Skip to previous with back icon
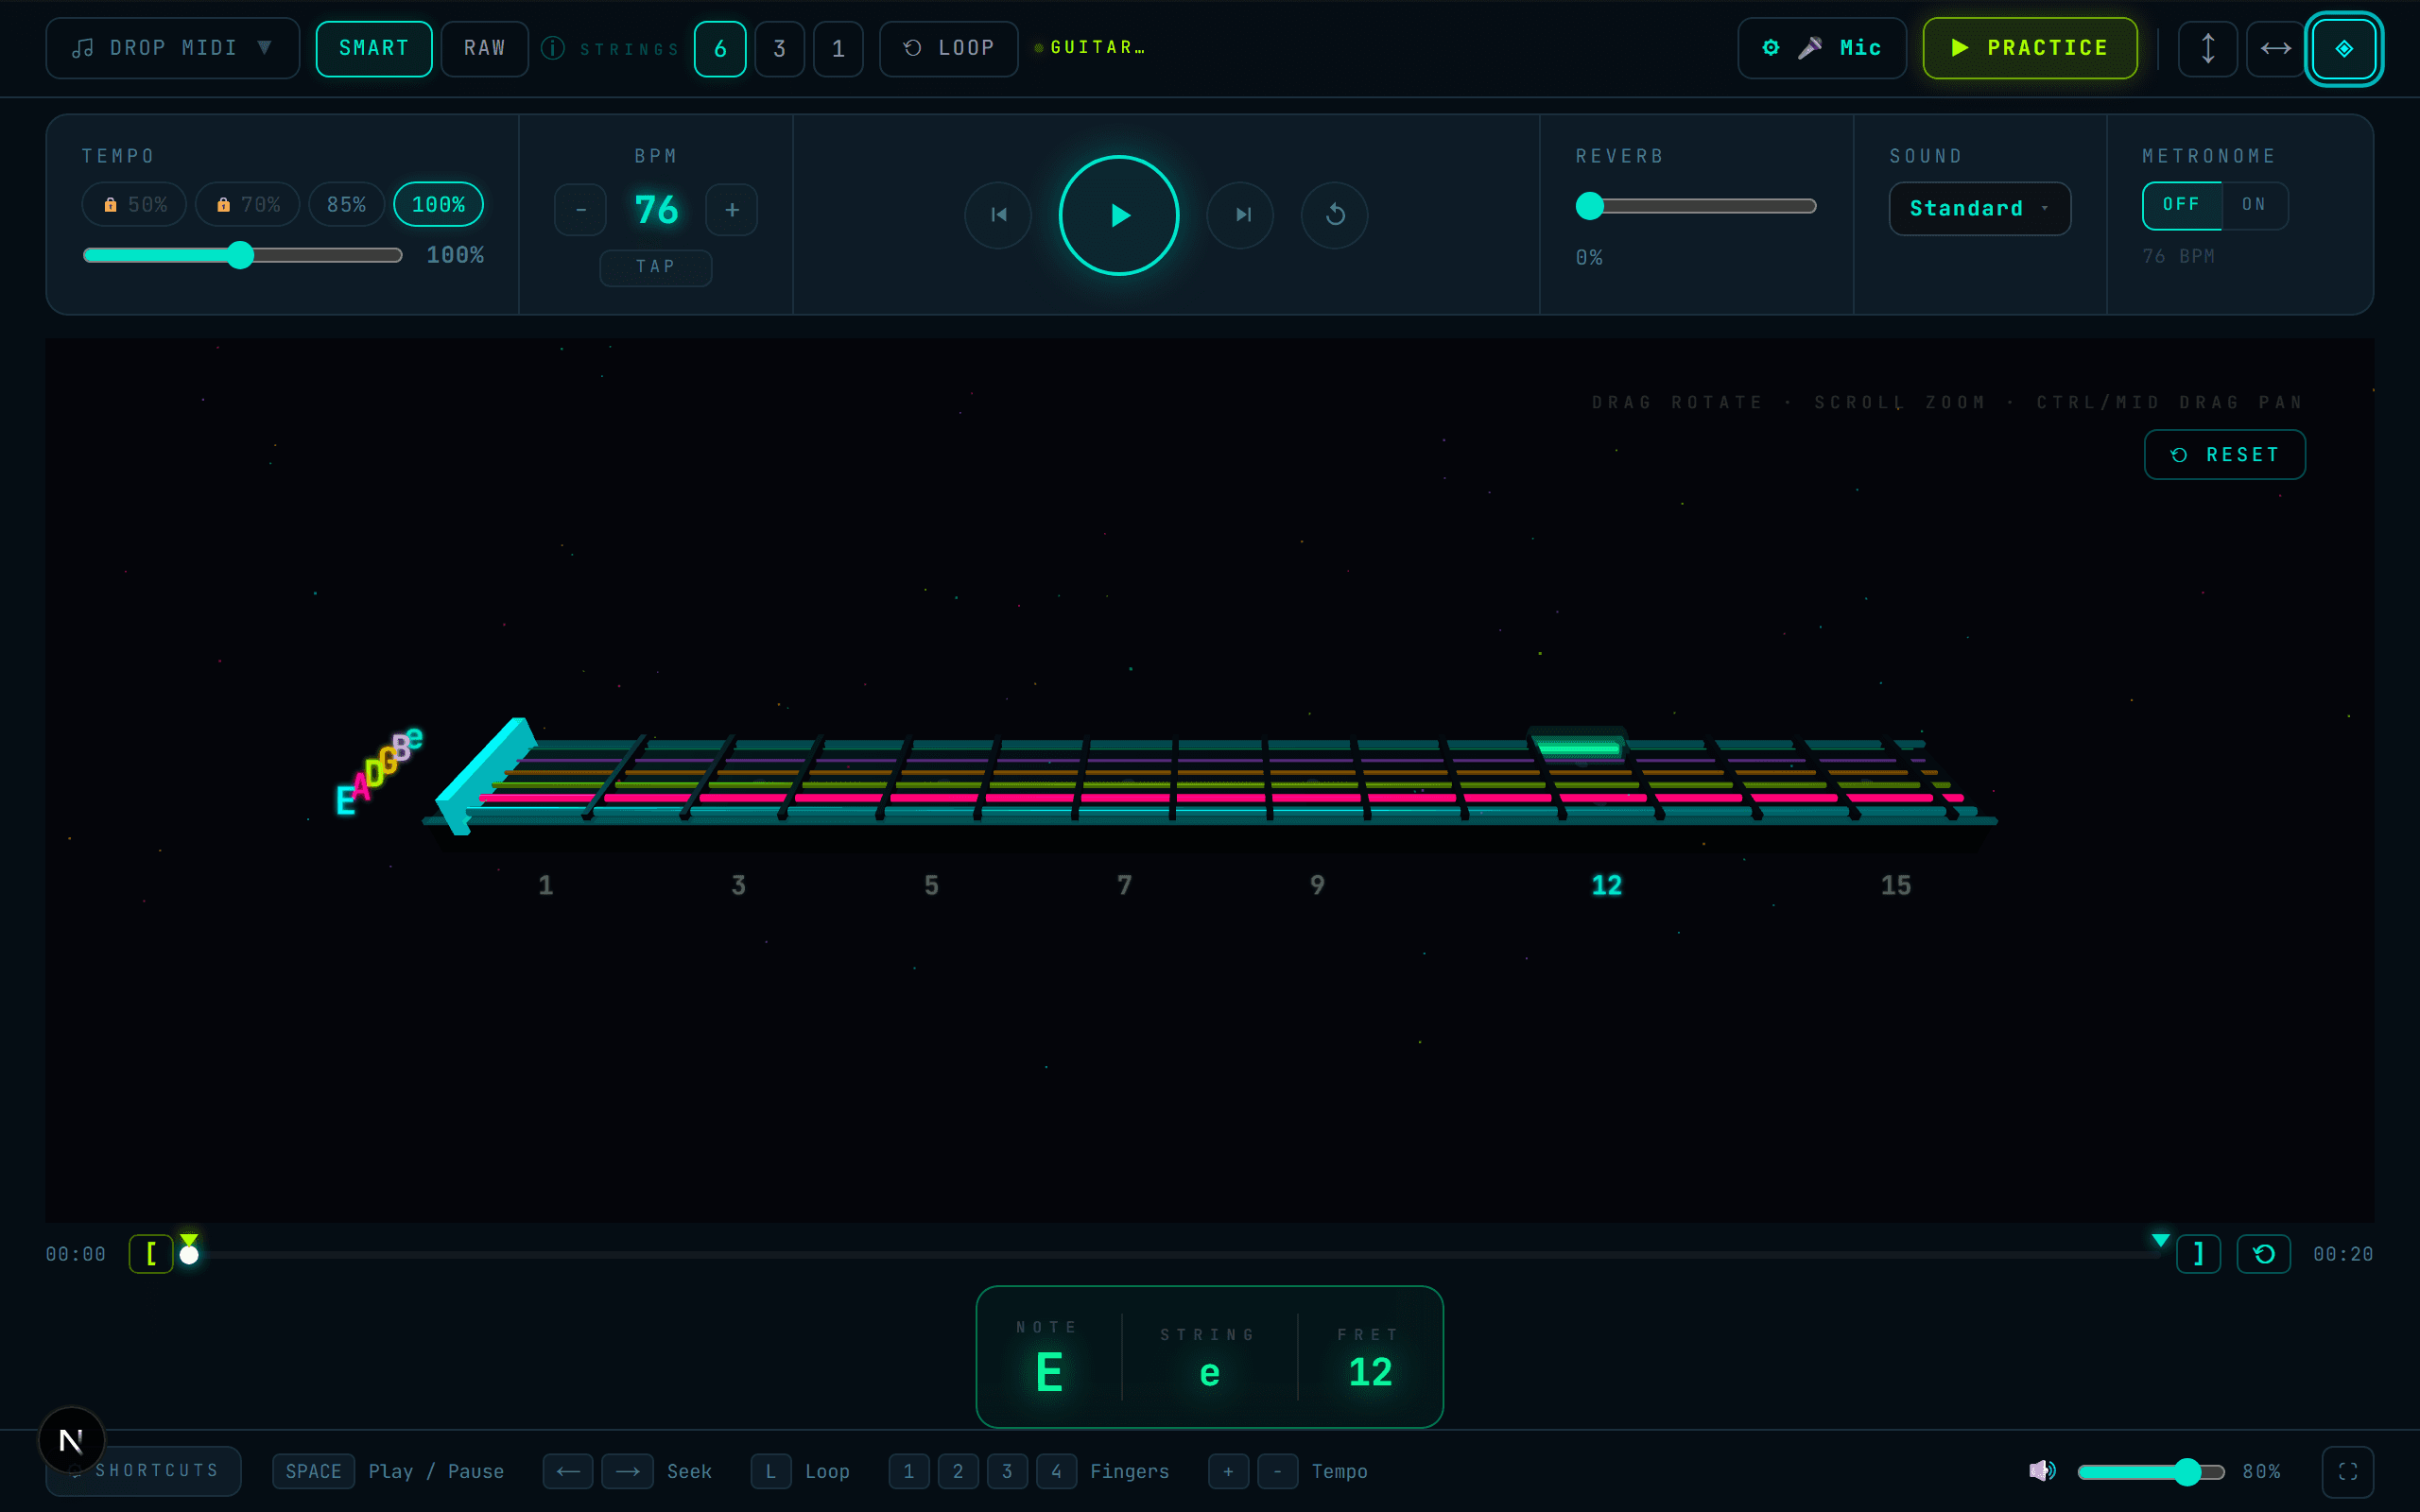 point(998,215)
